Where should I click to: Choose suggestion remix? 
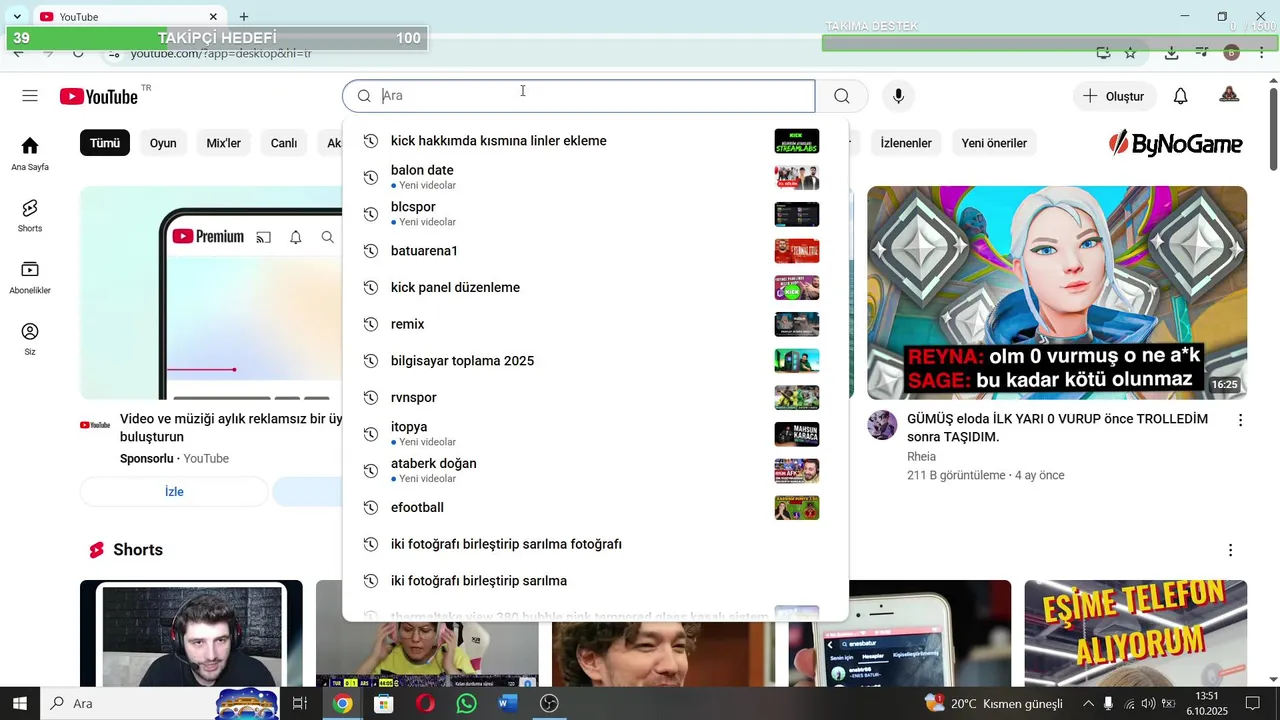pos(595,324)
